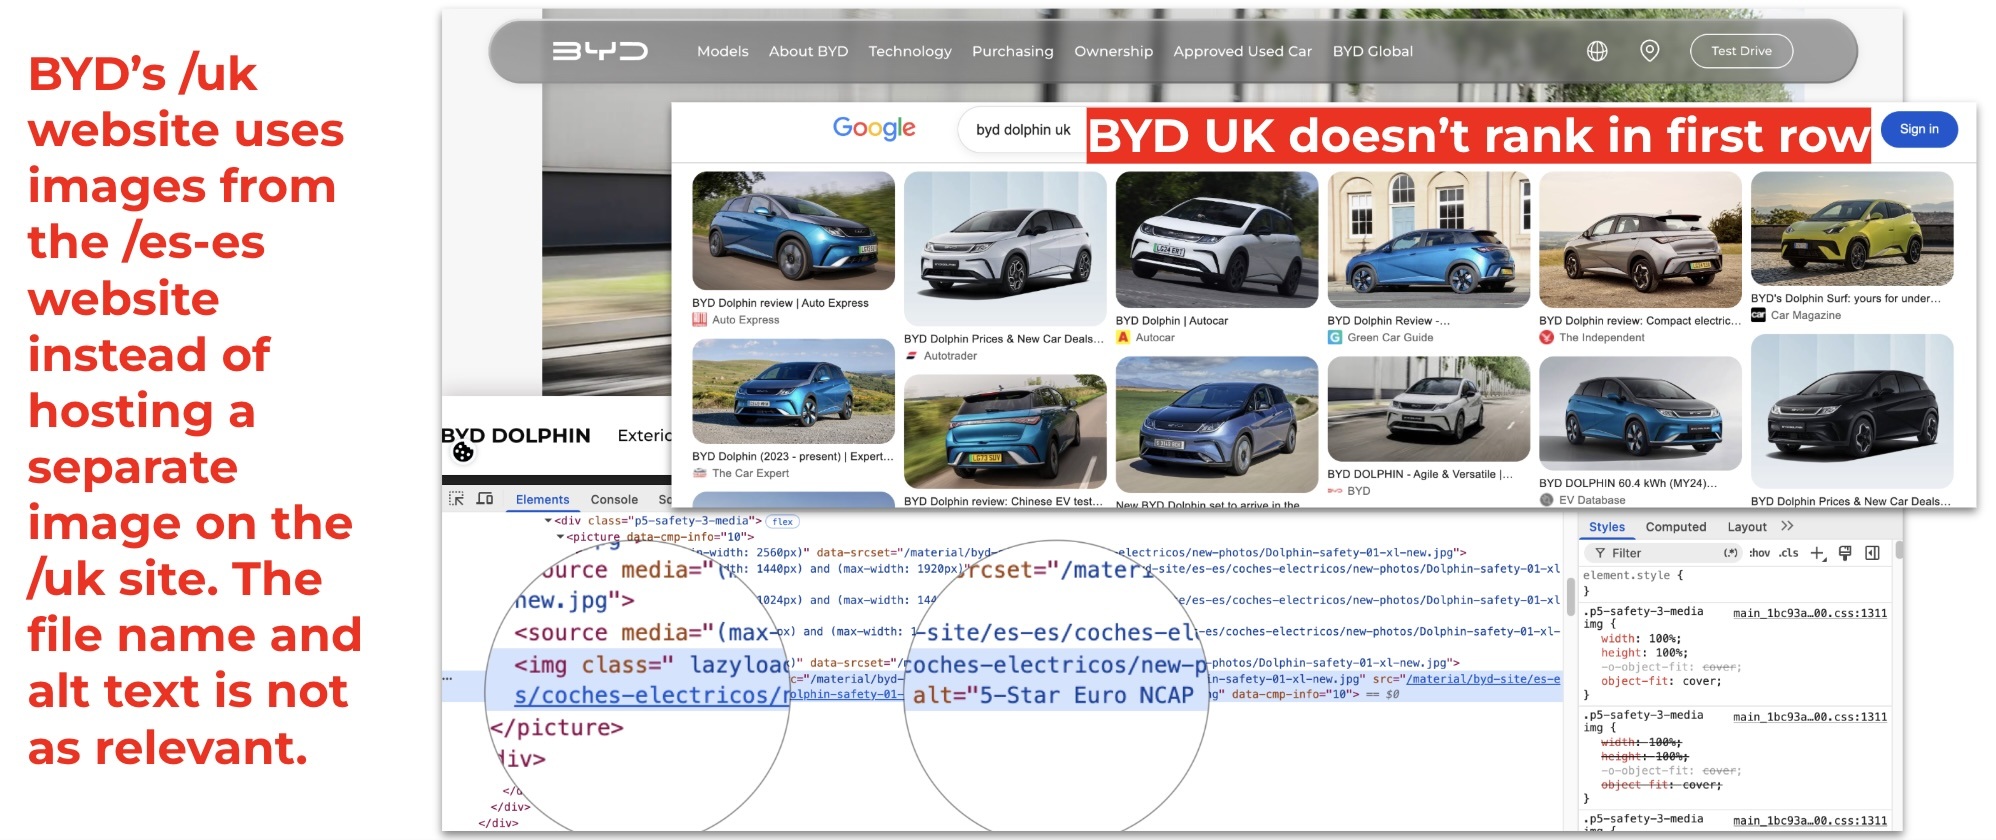Switch to the Computed tab
Viewport: 1996px width, 840px height.
pyautogui.click(x=1676, y=527)
